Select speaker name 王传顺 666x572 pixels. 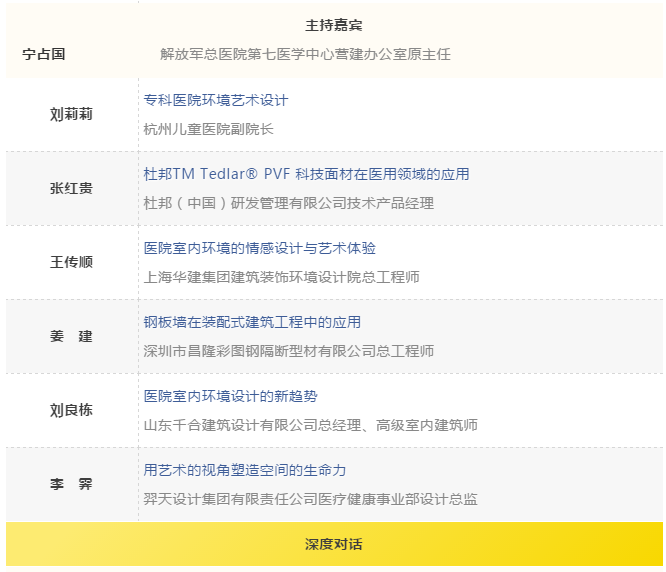tap(71, 262)
